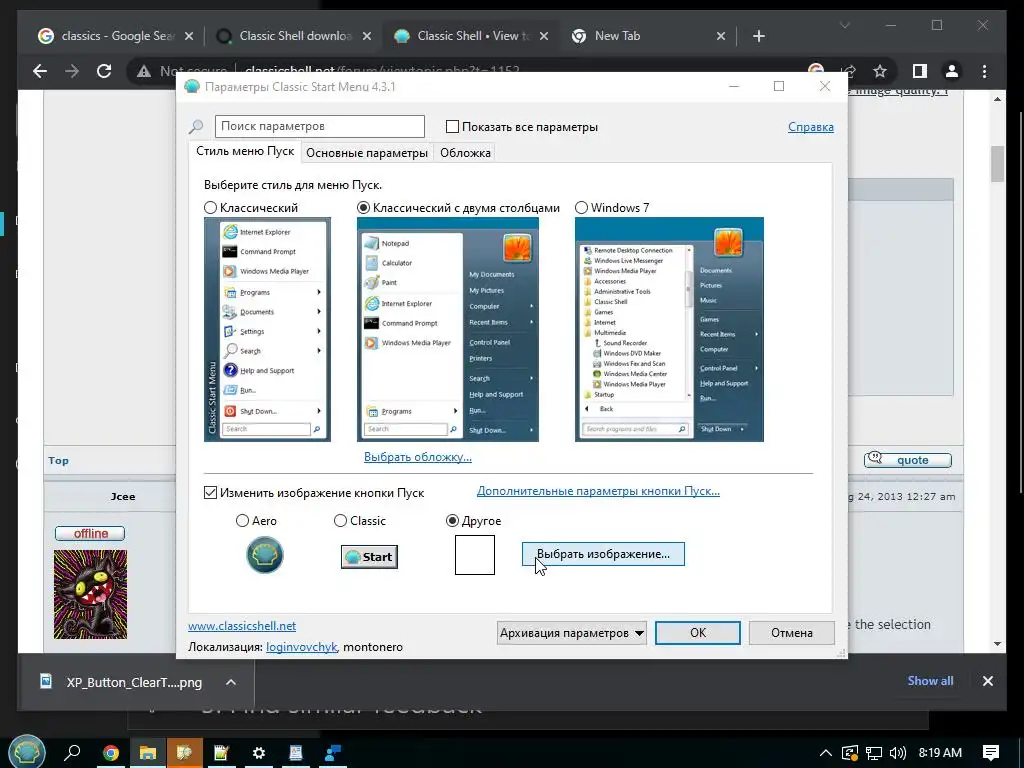
Task: Click the Classic Shell Start button in taskbar
Action: pyautogui.click(x=26, y=752)
